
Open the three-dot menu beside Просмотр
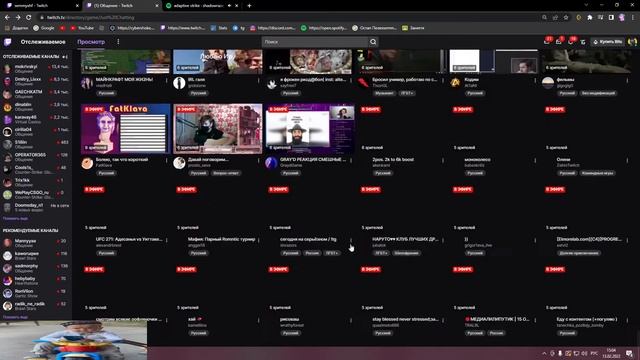pos(118,42)
